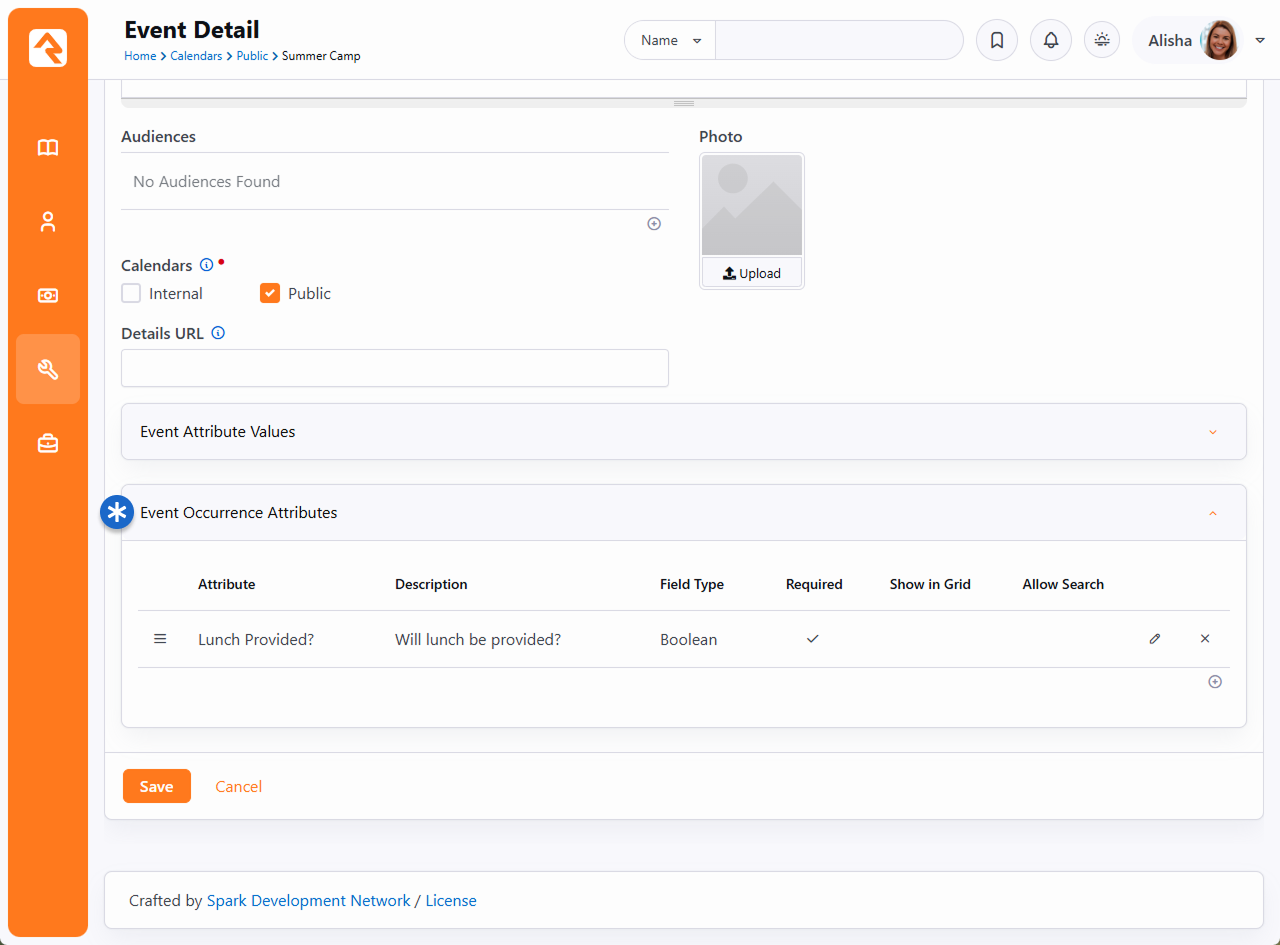Delete the Lunch Provided? attribute row

pyautogui.click(x=1205, y=639)
